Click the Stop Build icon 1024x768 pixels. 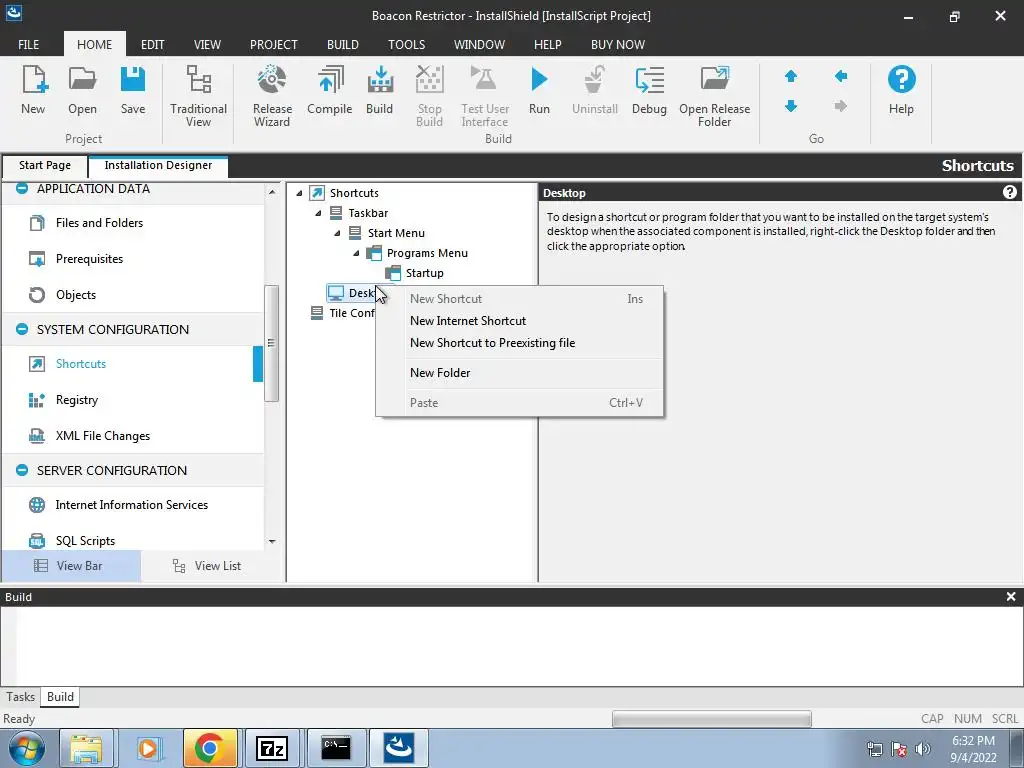point(430,96)
